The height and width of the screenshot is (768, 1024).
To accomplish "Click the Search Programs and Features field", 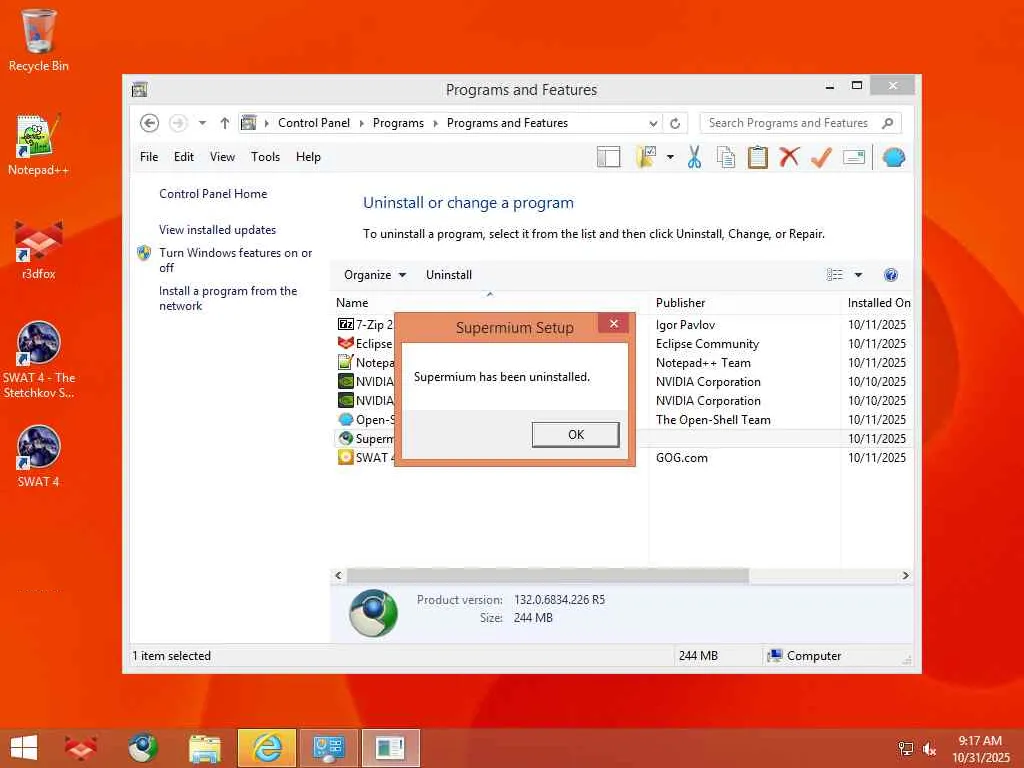I will pyautogui.click(x=788, y=123).
